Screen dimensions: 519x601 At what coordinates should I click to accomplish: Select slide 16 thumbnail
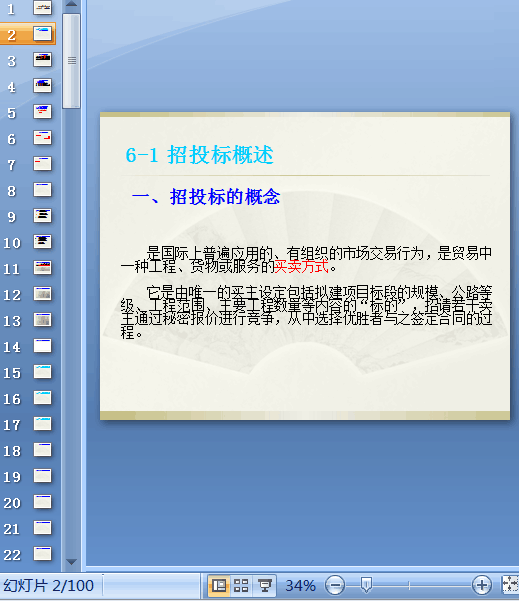(43, 398)
